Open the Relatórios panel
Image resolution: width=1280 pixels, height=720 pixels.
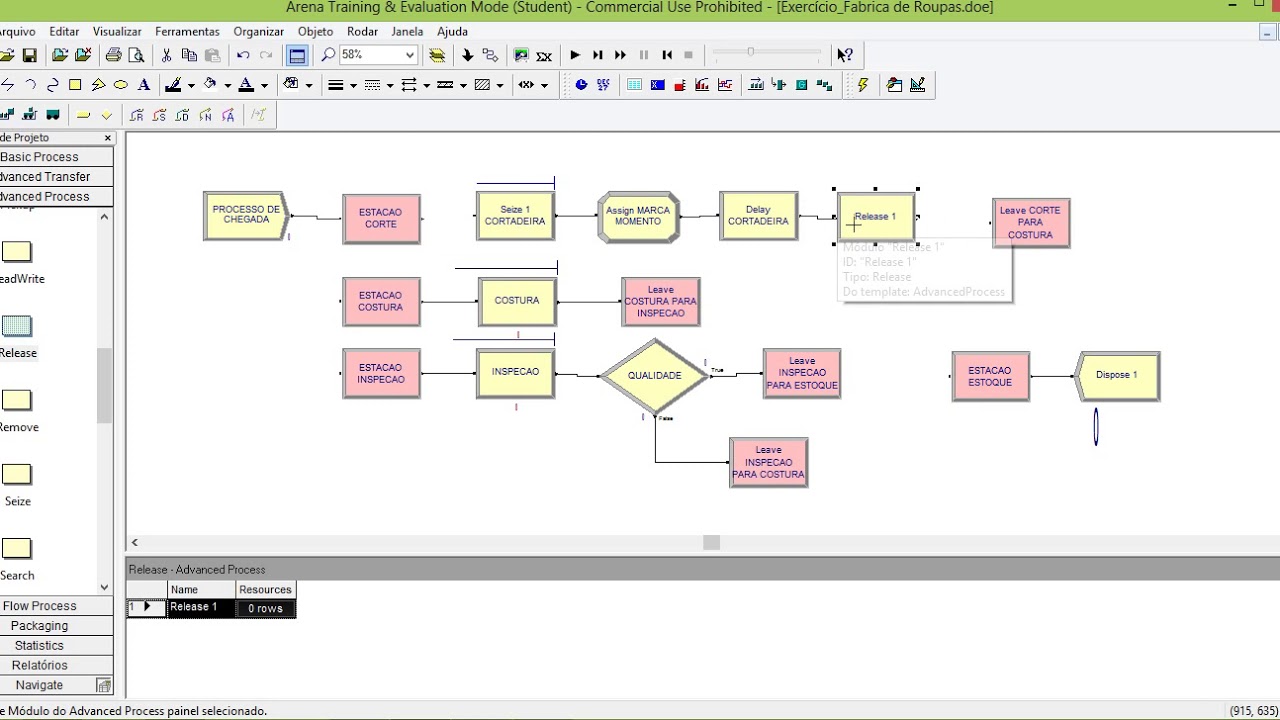(56, 665)
